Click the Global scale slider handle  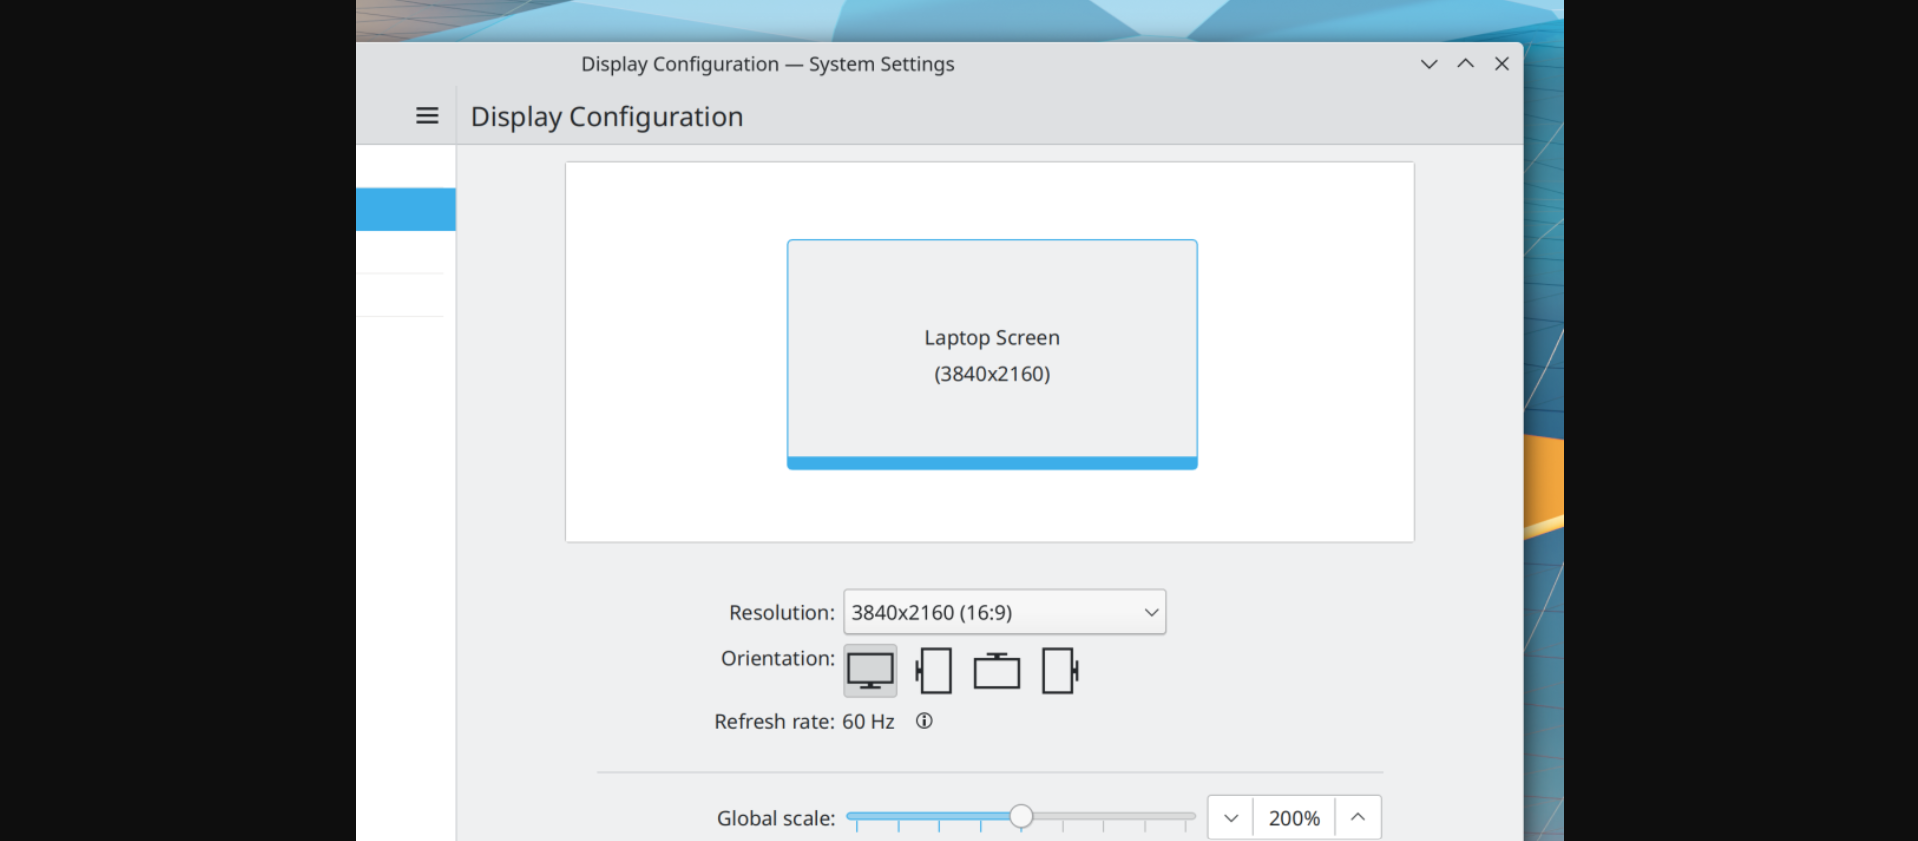pyautogui.click(x=1021, y=816)
